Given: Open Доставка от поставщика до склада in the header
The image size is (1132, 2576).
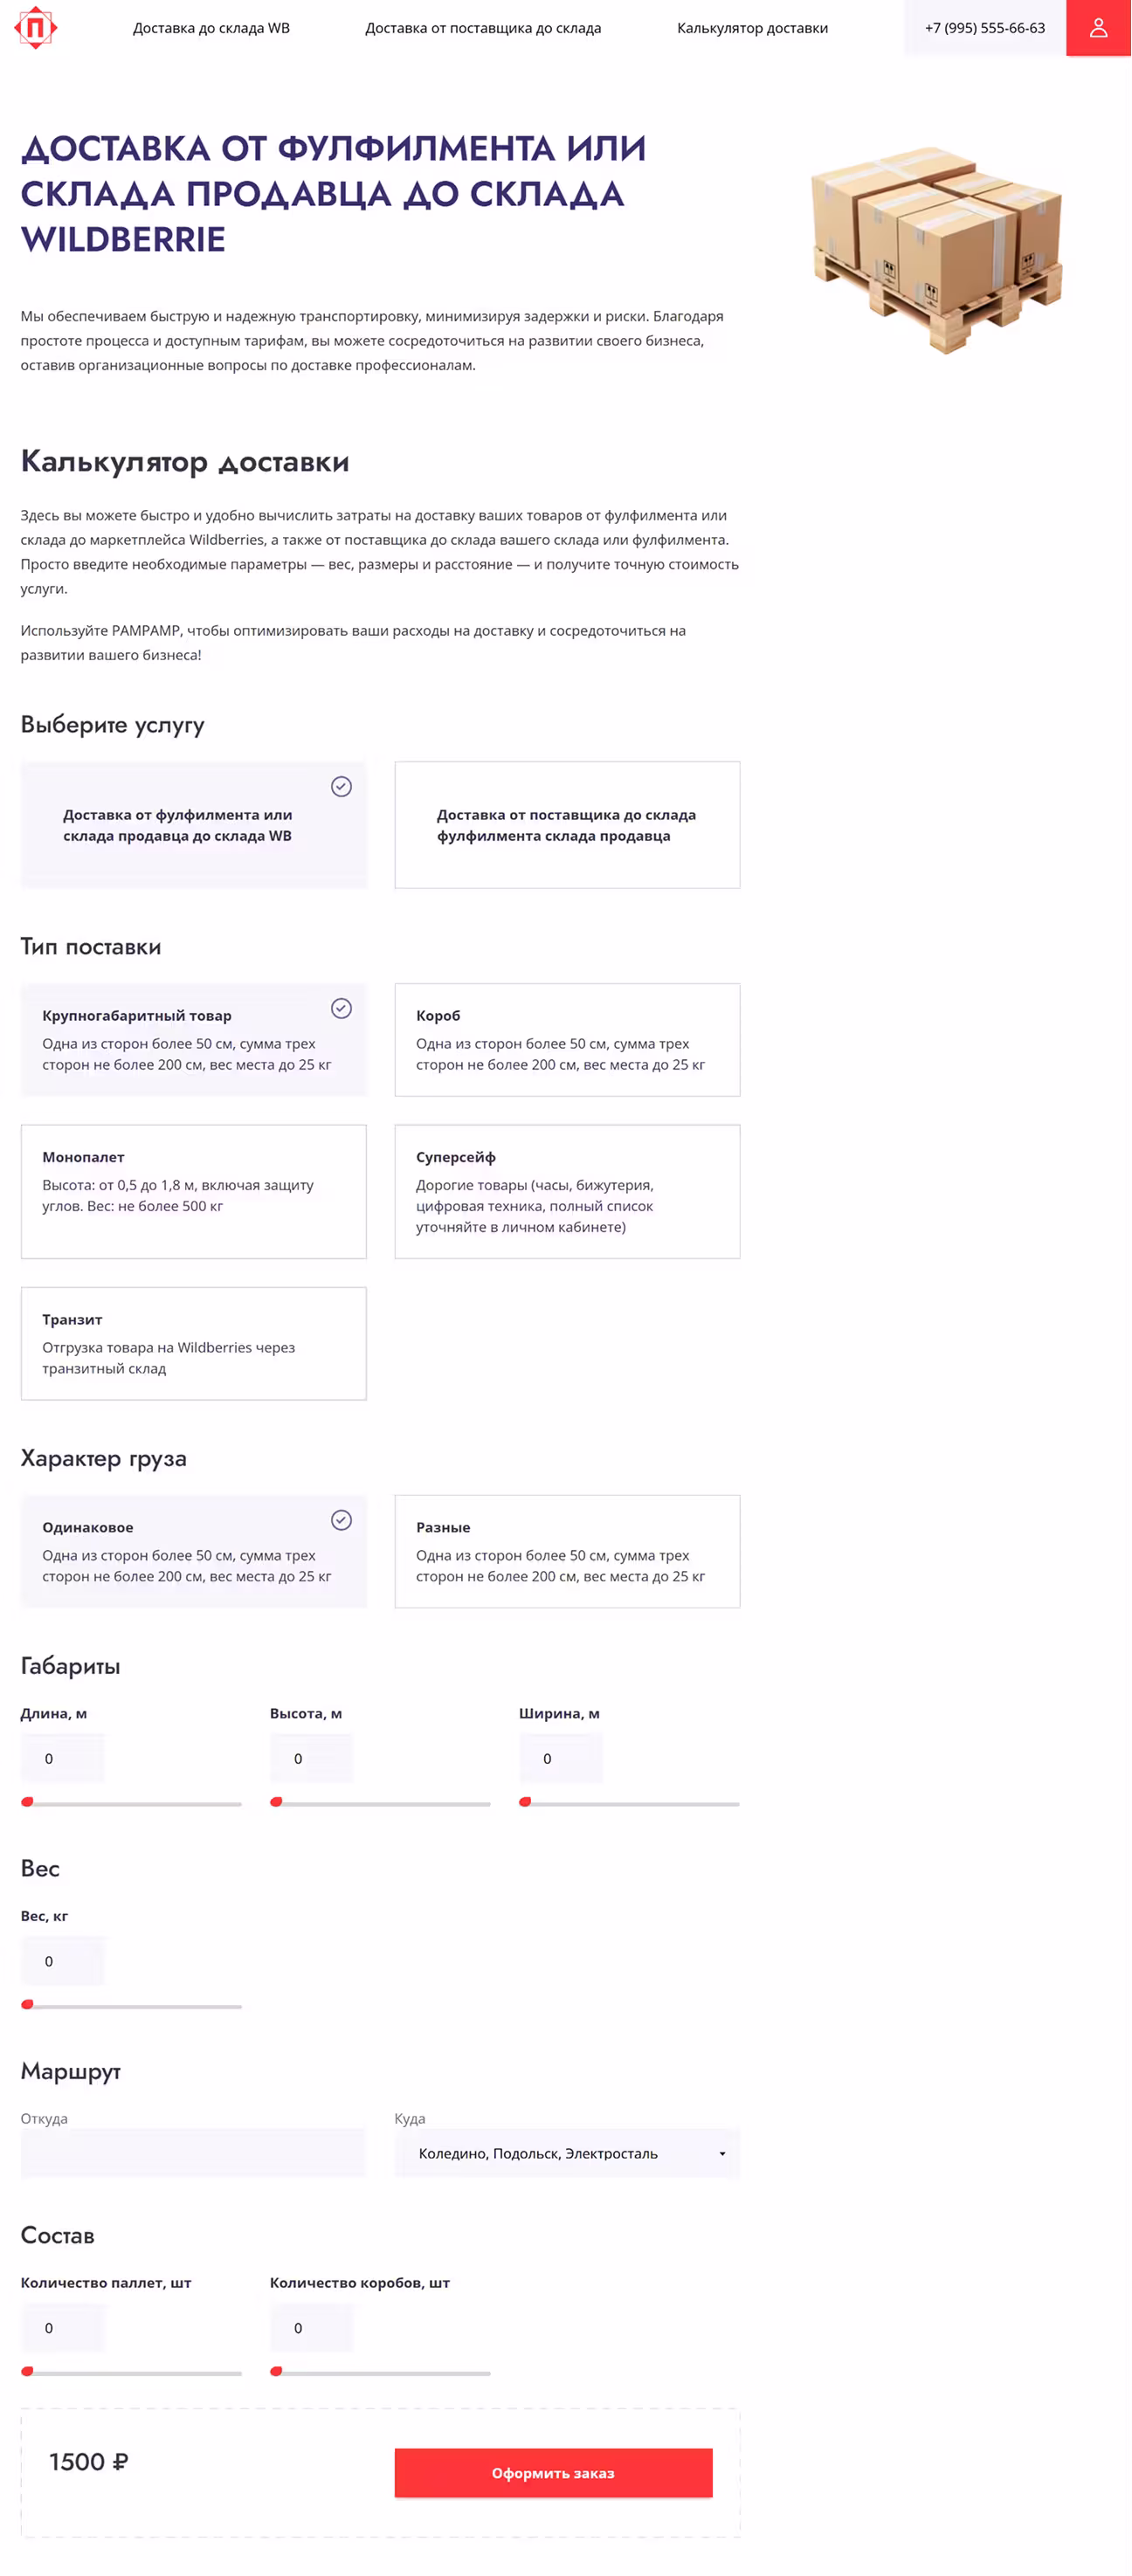Looking at the screenshot, I should coord(483,28).
